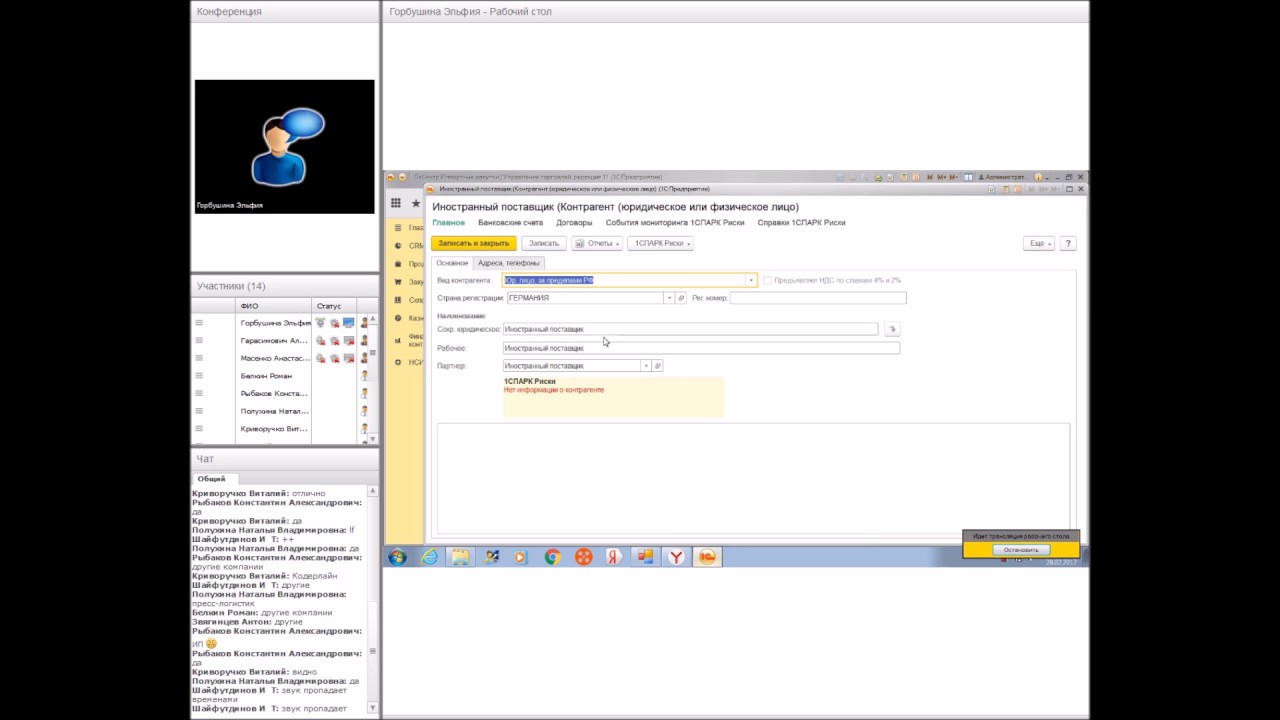Click the first status icon for Масенко

320,358
